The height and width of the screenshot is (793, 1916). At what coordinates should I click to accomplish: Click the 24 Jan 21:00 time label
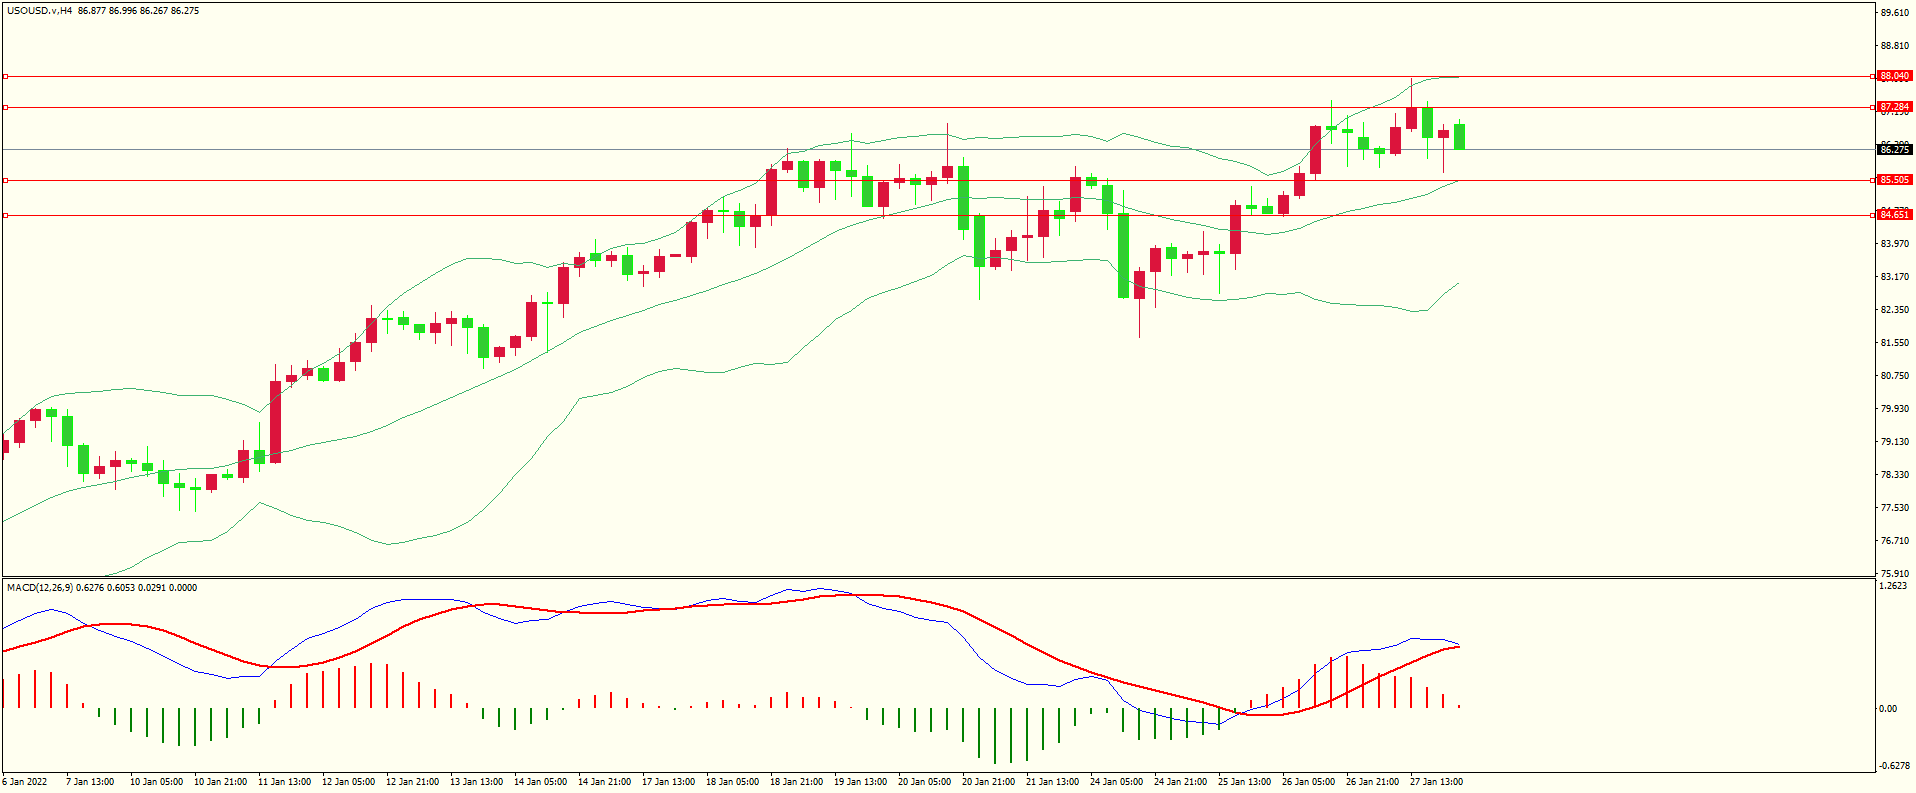pos(1180,782)
